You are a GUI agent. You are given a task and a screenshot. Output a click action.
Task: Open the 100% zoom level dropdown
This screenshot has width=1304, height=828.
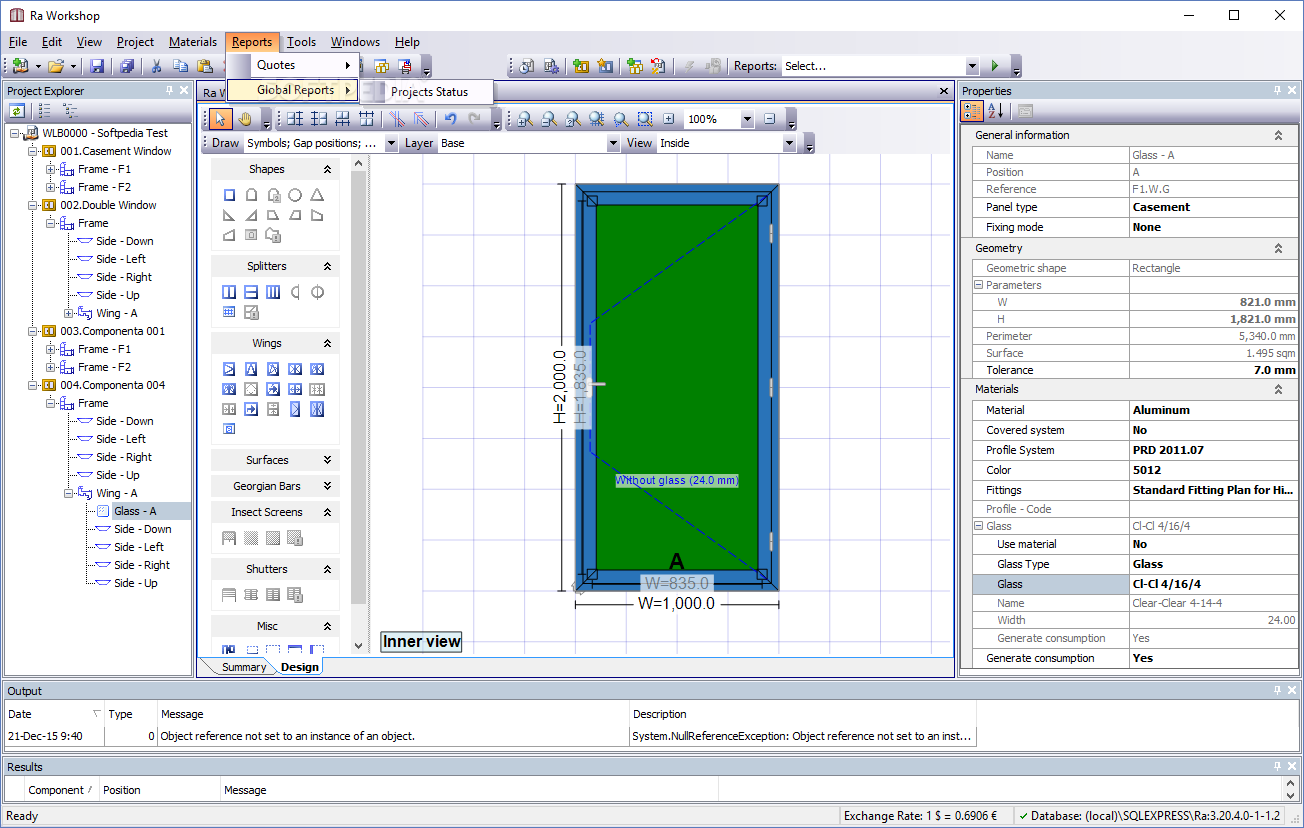[746, 119]
